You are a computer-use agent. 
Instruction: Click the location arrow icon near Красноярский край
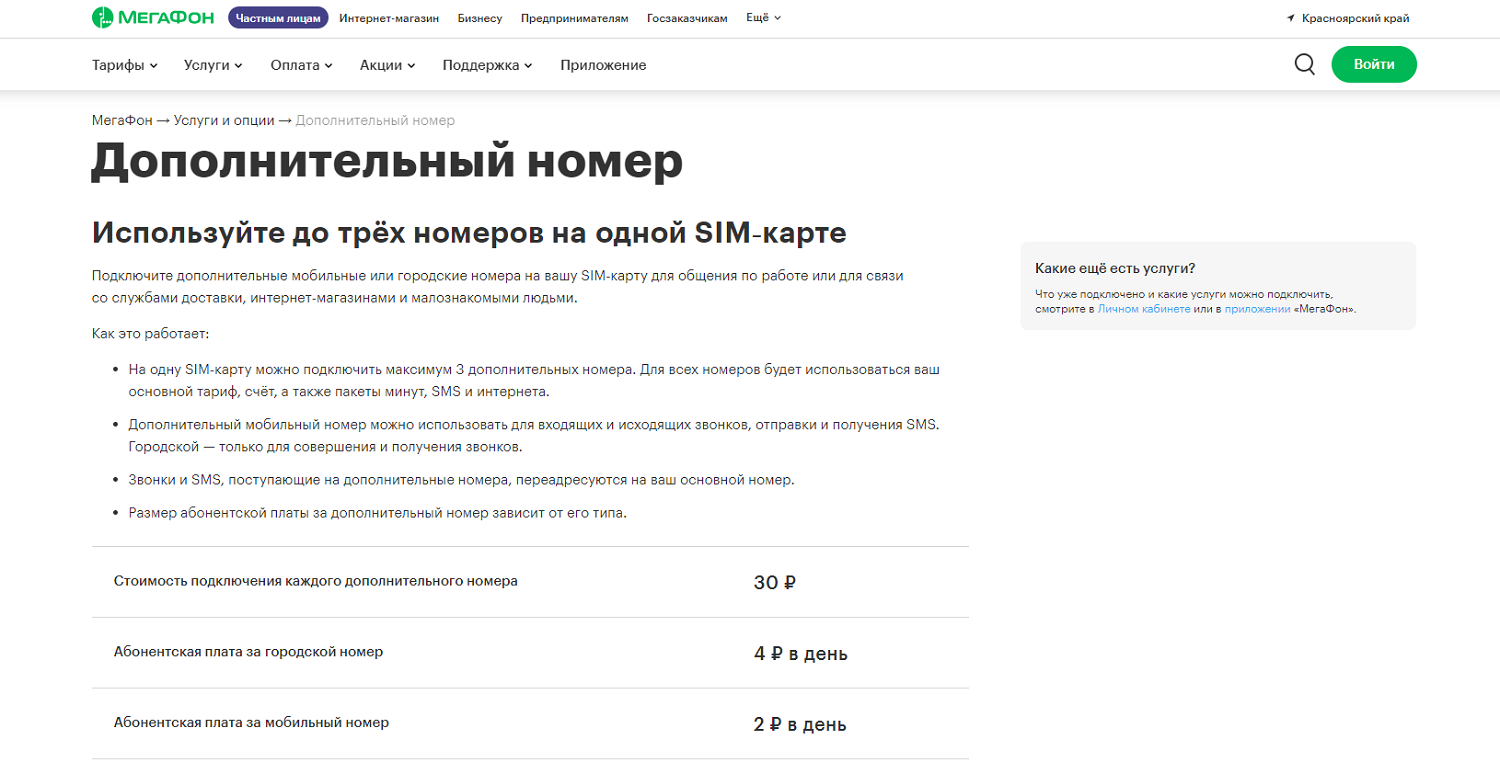[1291, 18]
